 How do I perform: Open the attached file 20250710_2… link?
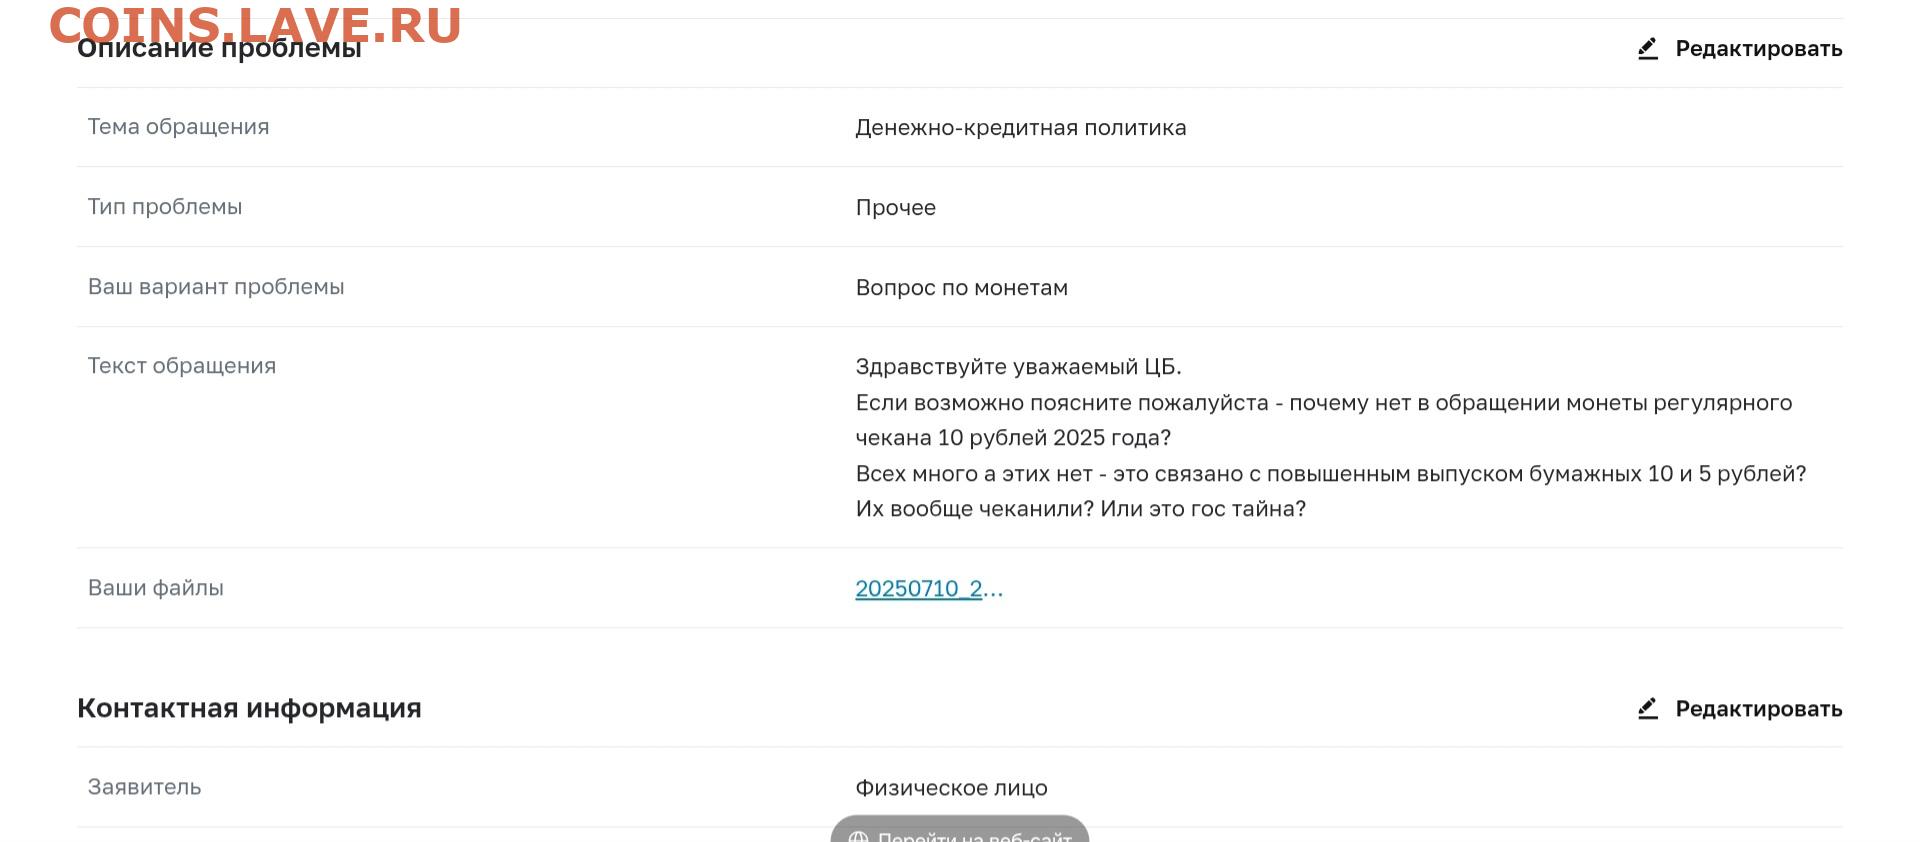(x=928, y=589)
